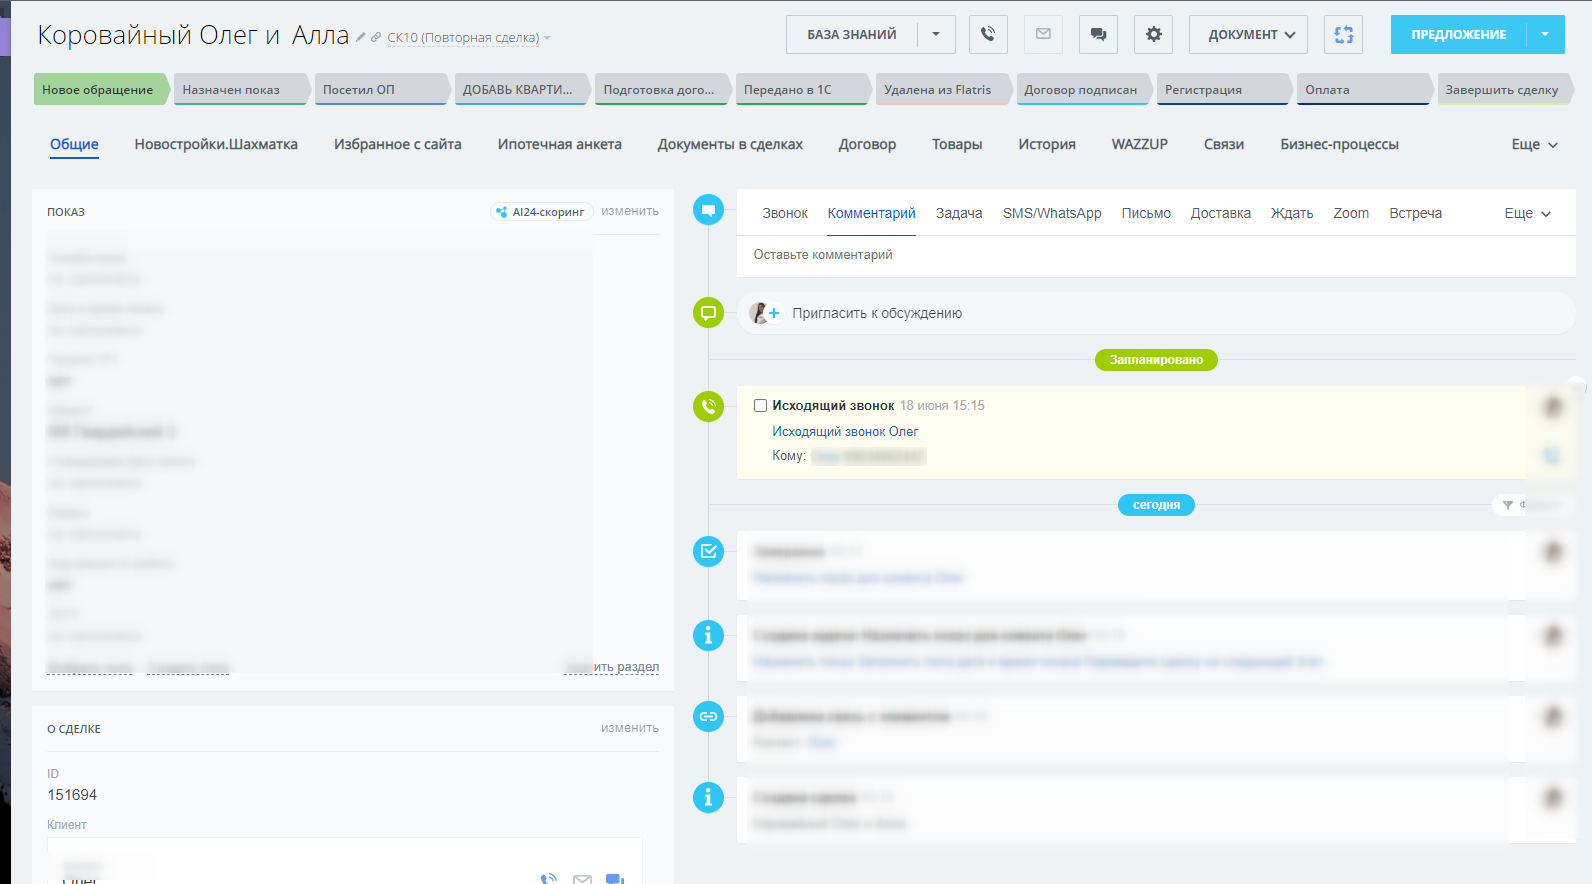Screen dimensions: 1592x884
Task: Open the Товары tab
Action: click(957, 144)
